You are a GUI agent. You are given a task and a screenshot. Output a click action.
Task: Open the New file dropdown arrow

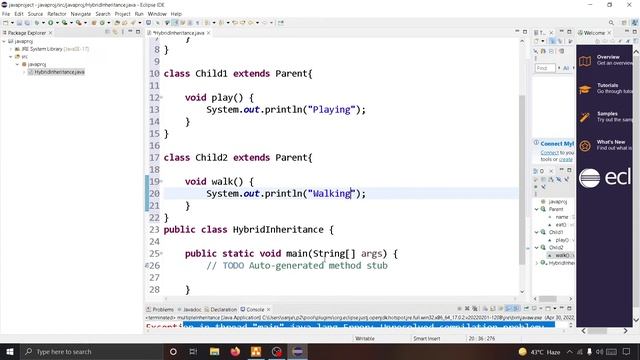point(12,23)
